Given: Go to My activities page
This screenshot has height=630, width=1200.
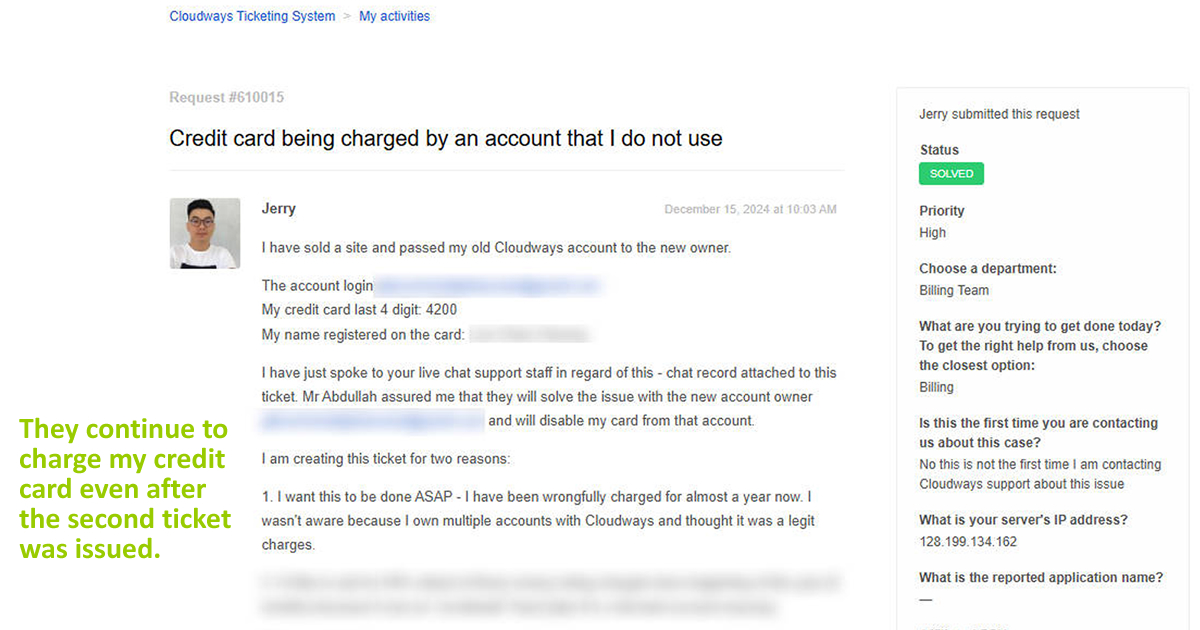Looking at the screenshot, I should 394,15.
